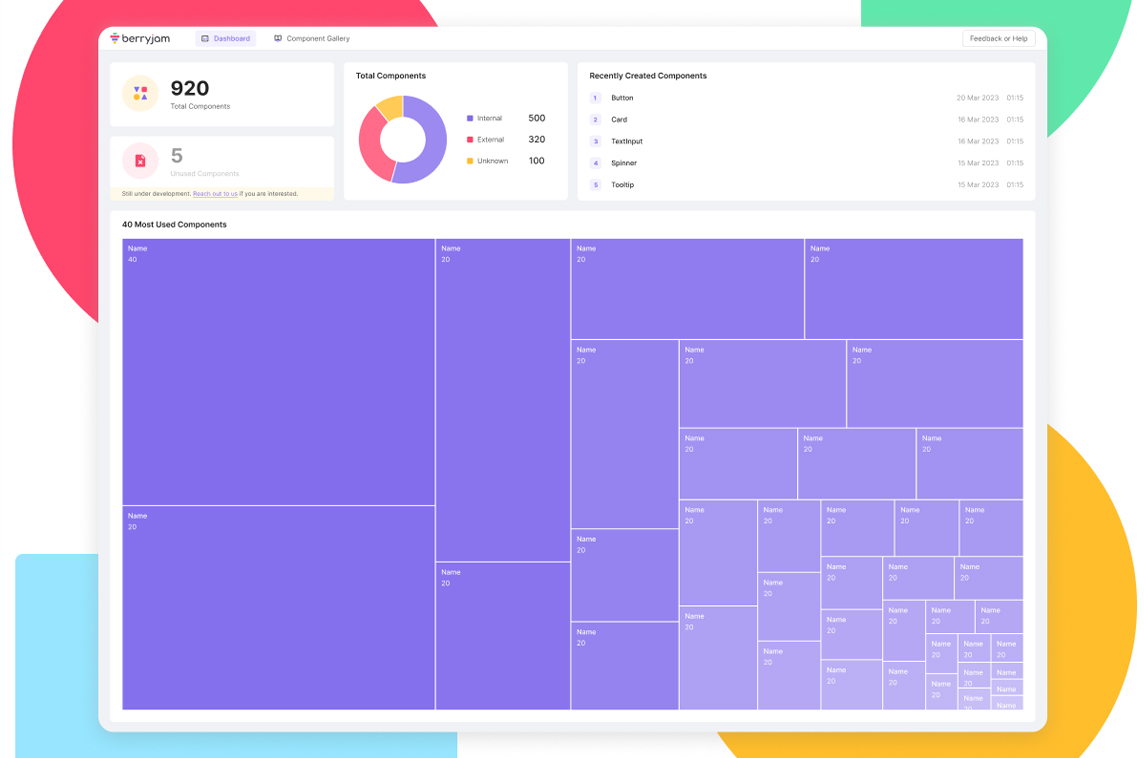Select the yellow Unknown donut segment

coord(390,108)
